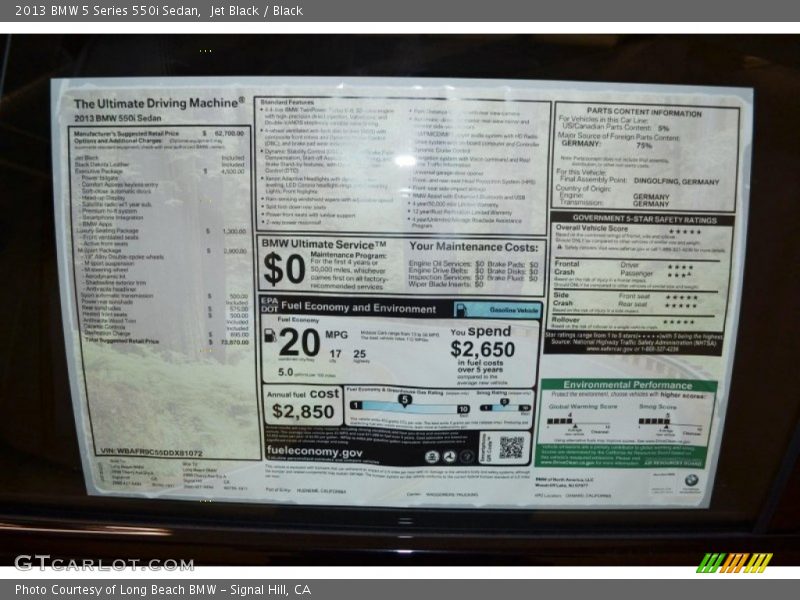800x600 pixels.
Task: Click 'Manufacturer's Suggested Retail Price' line
Action: [159, 134]
